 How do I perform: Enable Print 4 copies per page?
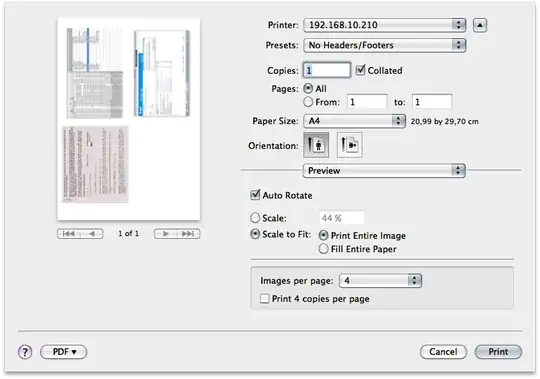point(264,298)
